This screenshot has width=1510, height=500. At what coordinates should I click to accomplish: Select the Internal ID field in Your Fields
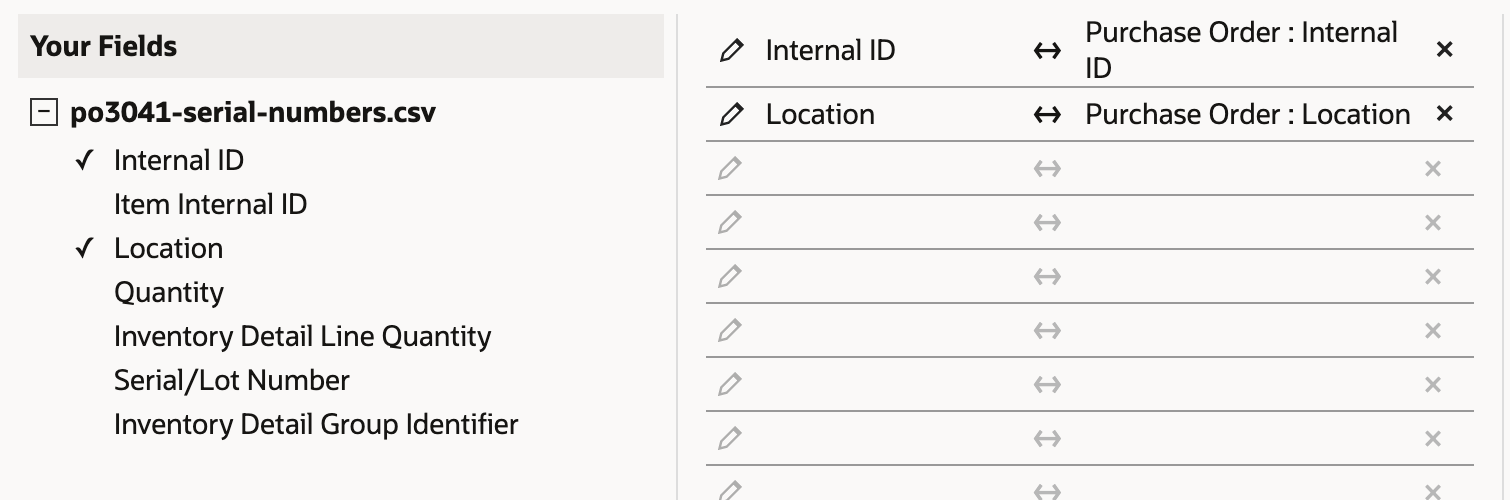179,160
